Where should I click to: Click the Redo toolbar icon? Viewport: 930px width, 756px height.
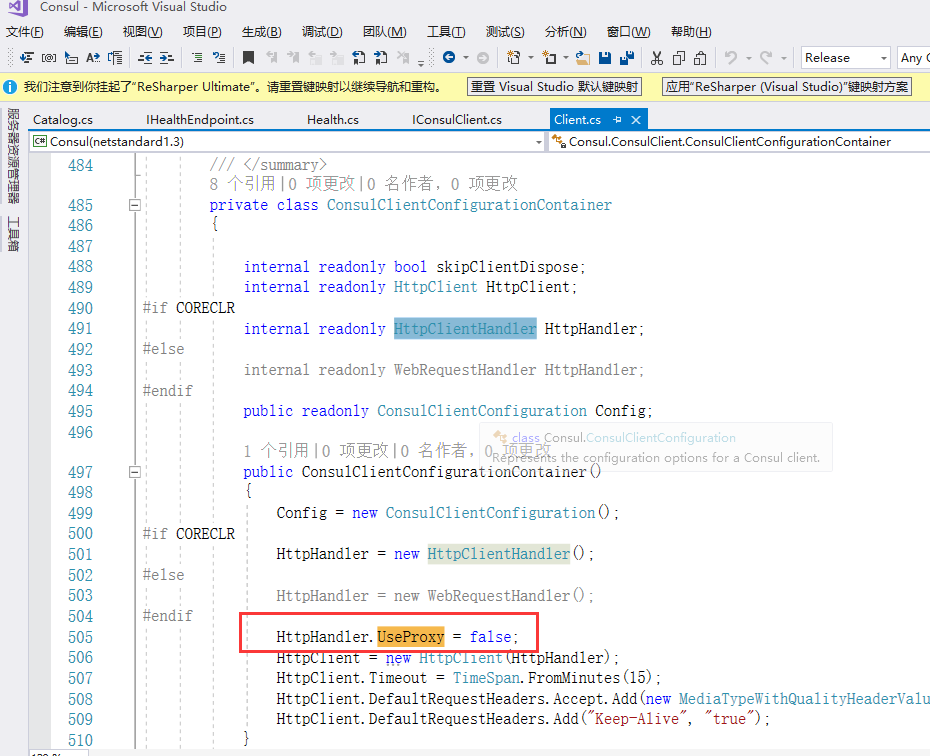[766, 58]
